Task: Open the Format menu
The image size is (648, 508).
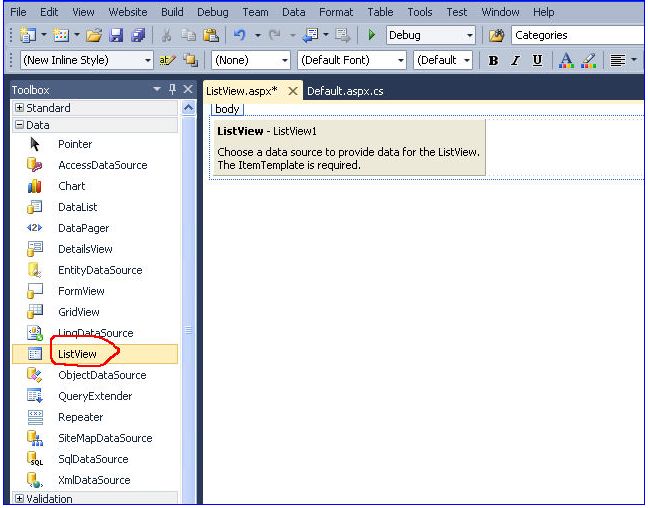Action: [336, 12]
